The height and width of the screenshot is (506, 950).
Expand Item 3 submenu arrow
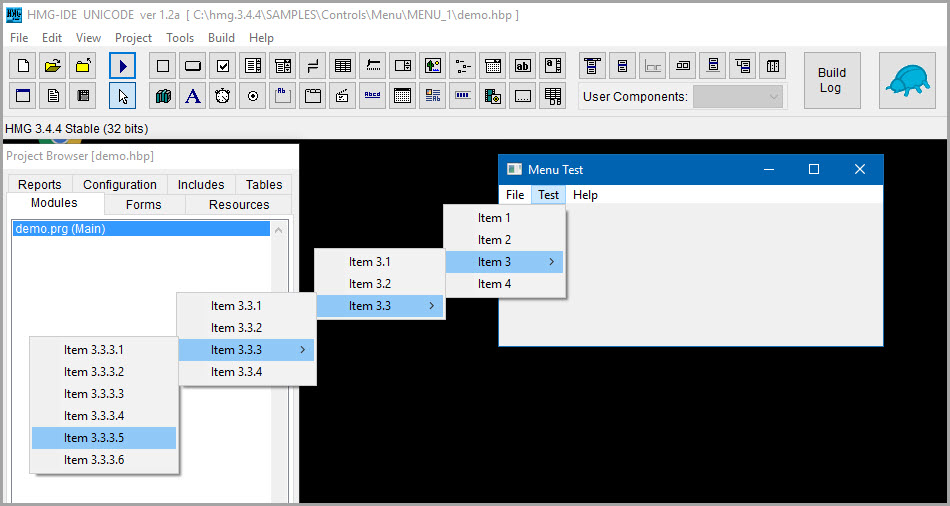tap(551, 262)
